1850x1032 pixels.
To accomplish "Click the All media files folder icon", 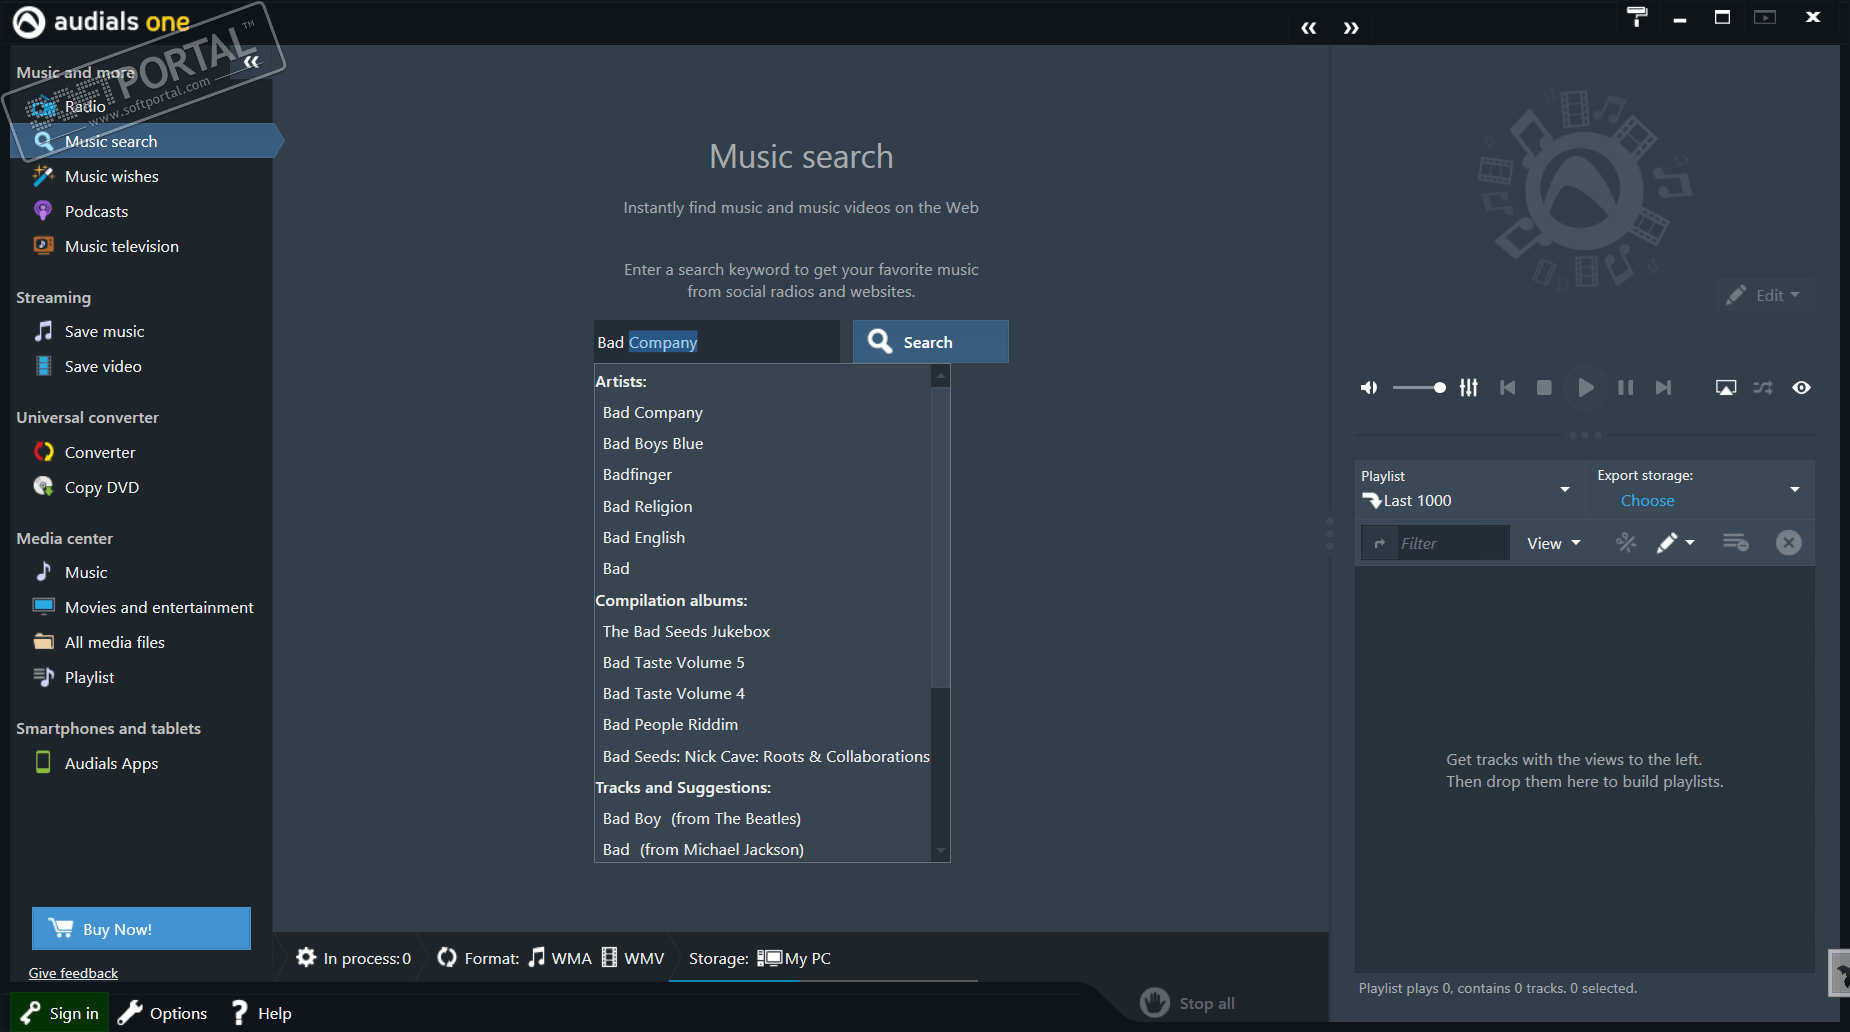I will pos(43,642).
